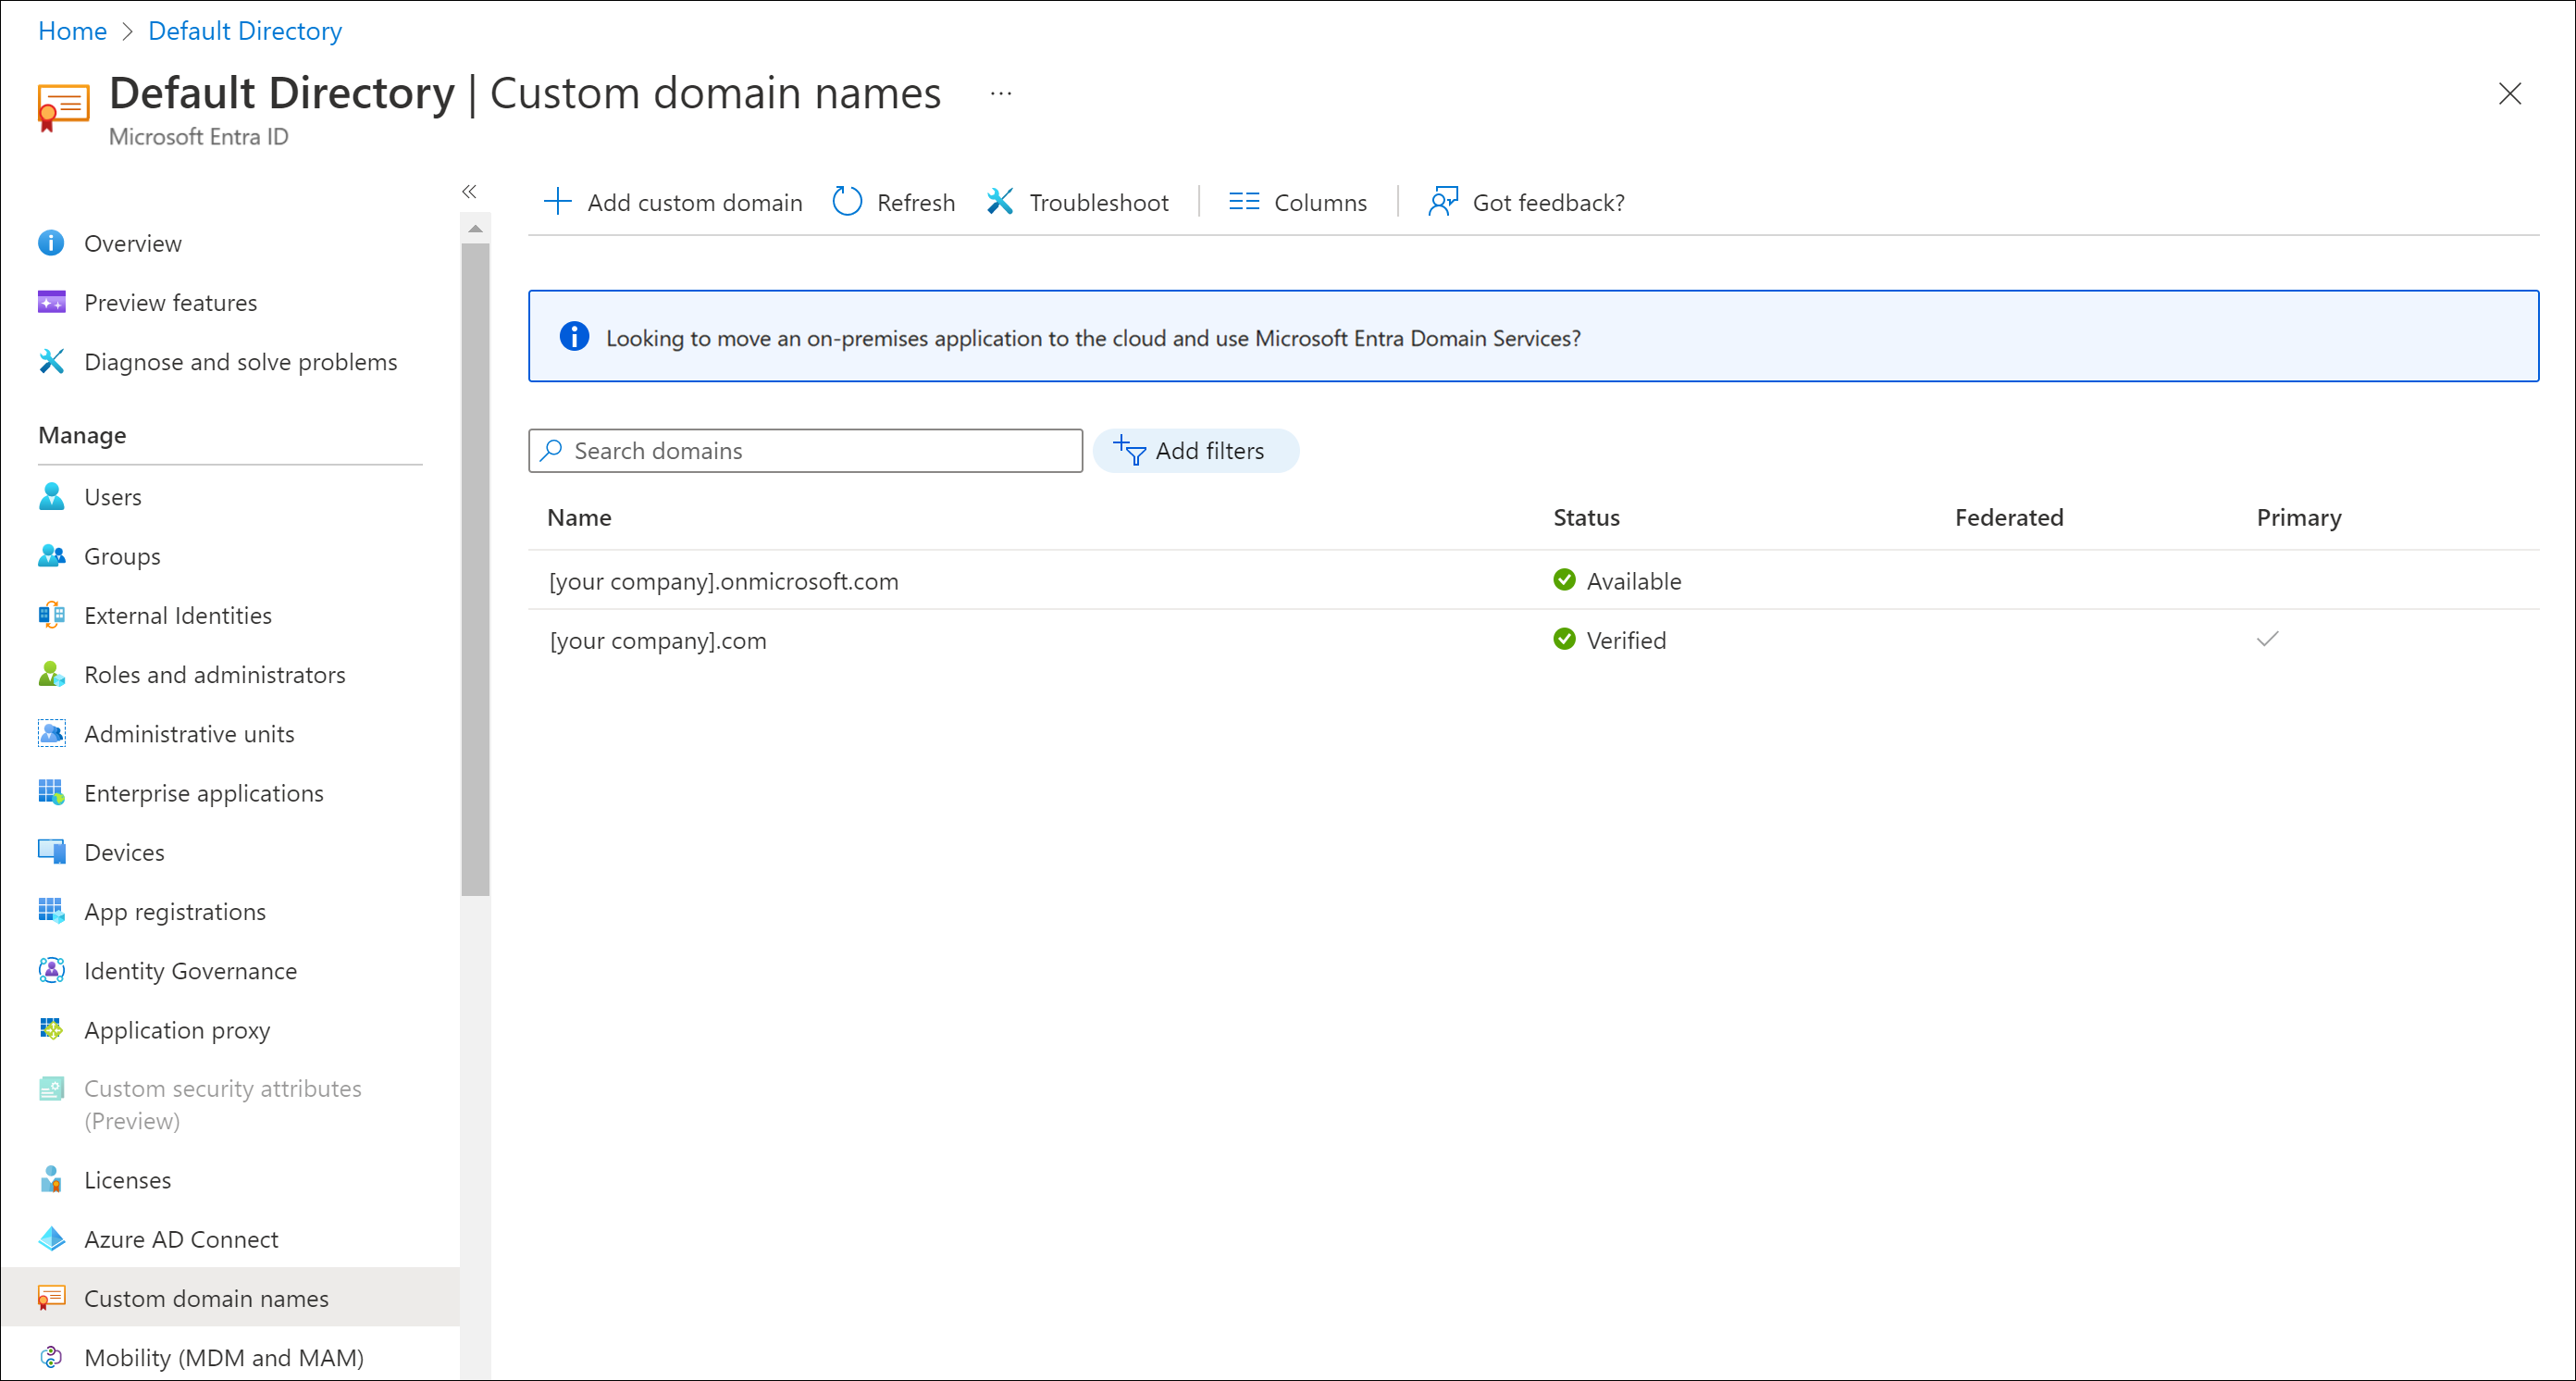Click the Got feedback? button
Image resolution: width=2576 pixels, height=1381 pixels.
(1527, 202)
